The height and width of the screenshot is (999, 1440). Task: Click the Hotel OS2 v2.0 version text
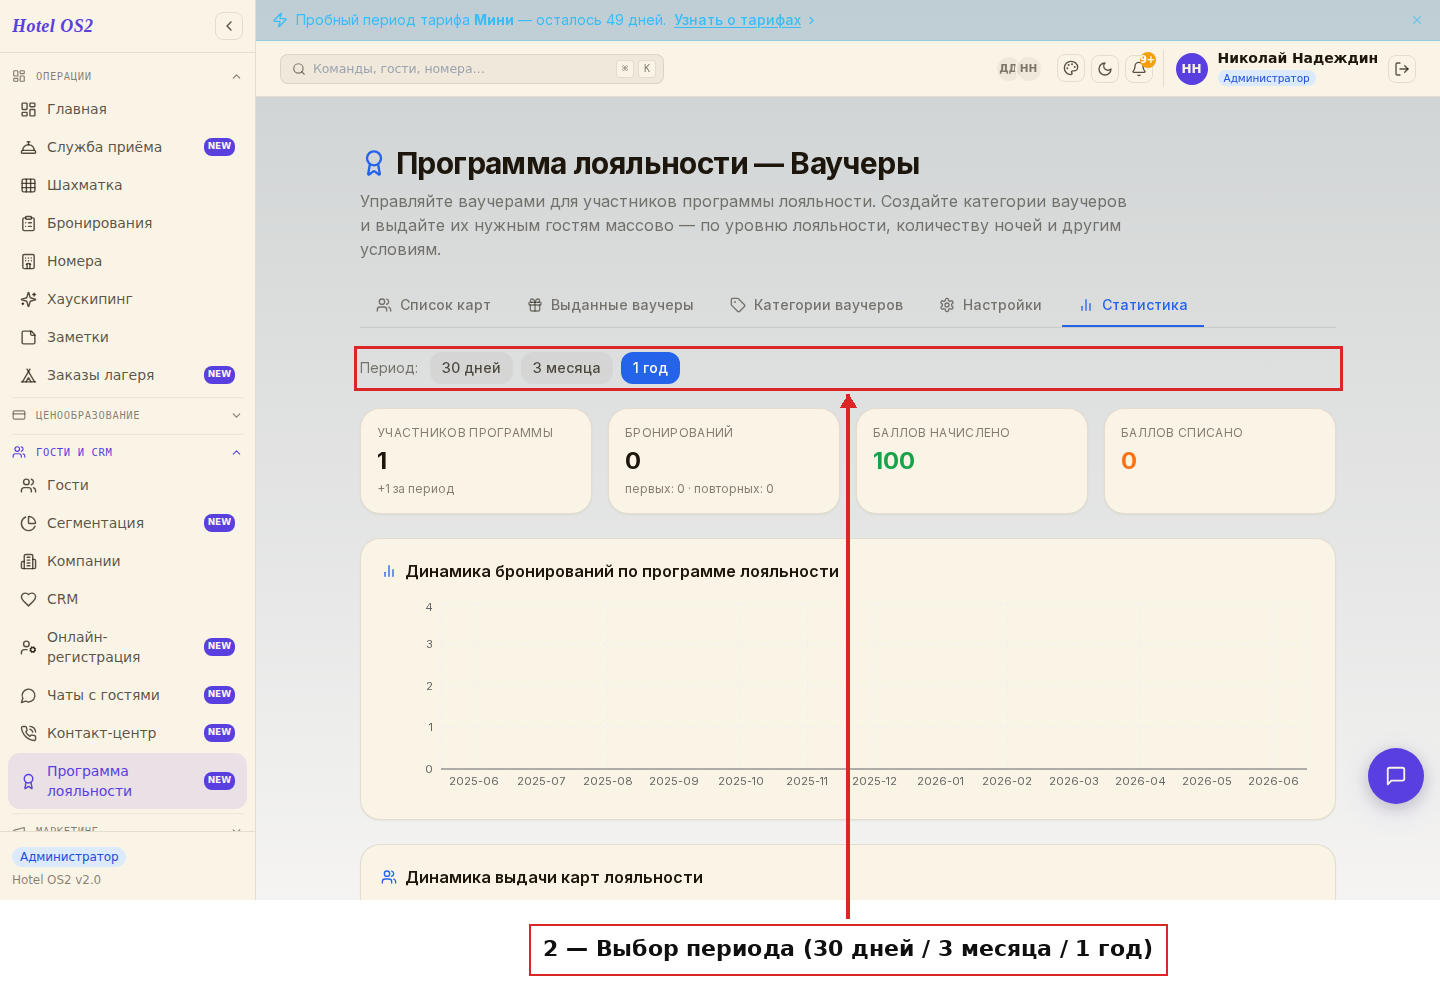56,880
